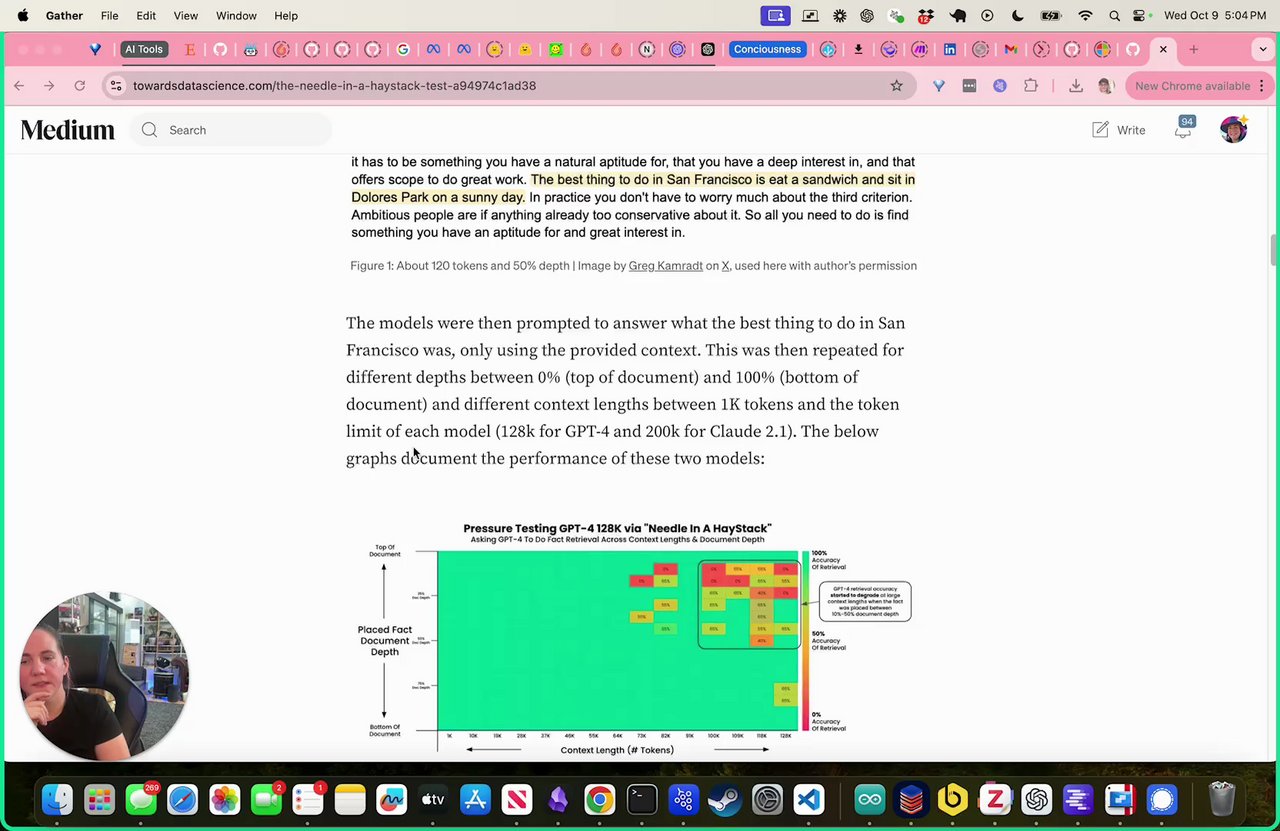The width and height of the screenshot is (1280, 831).
Task: Open FaceTime in the Dock
Action: (x=266, y=800)
